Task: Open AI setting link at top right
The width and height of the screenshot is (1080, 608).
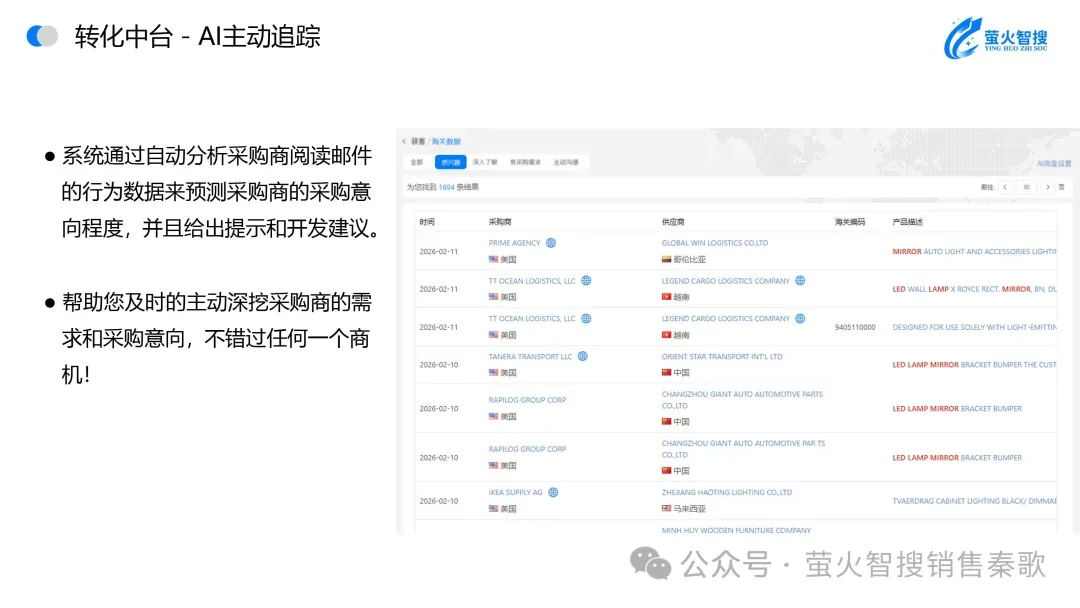Action: [x=1054, y=164]
